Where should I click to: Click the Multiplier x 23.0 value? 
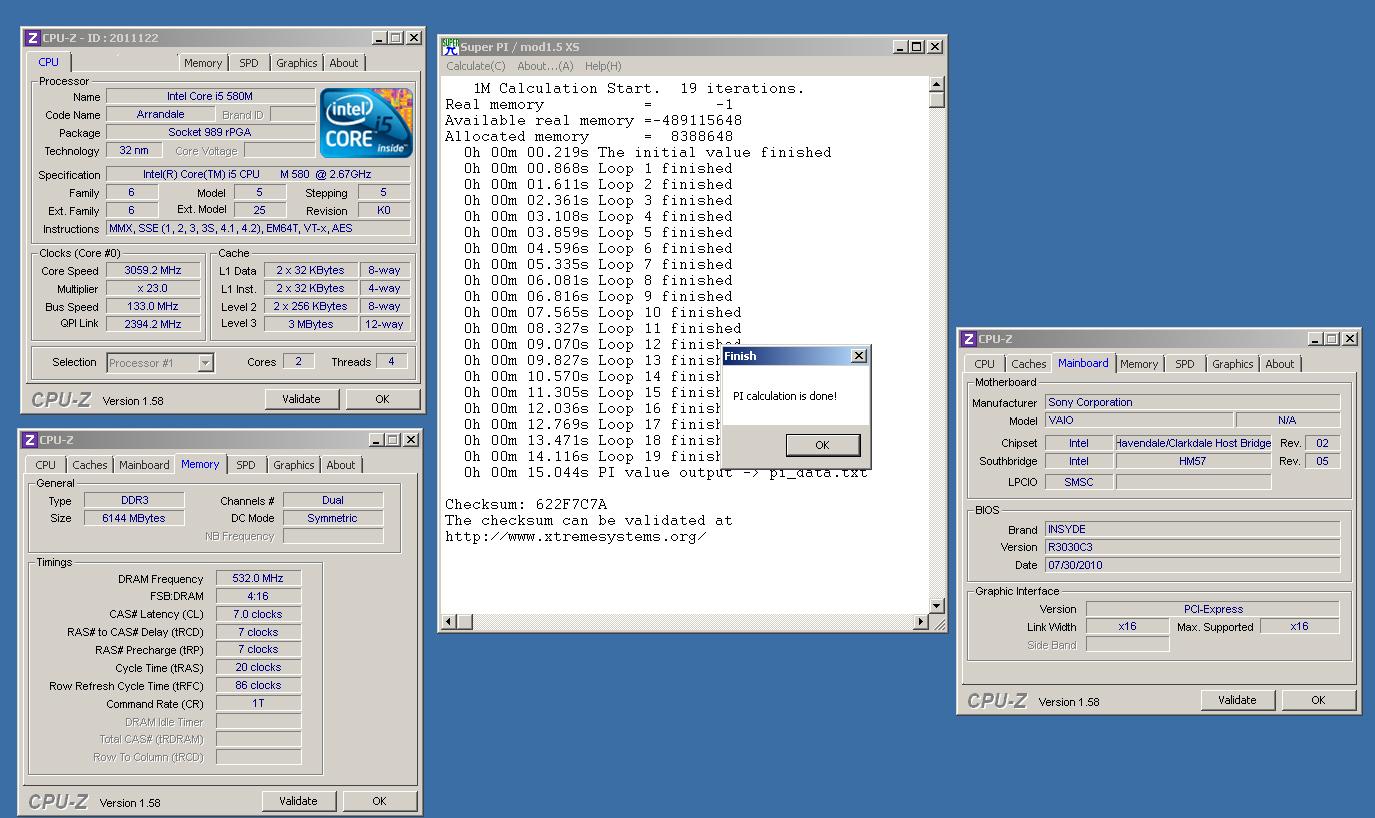(153, 288)
